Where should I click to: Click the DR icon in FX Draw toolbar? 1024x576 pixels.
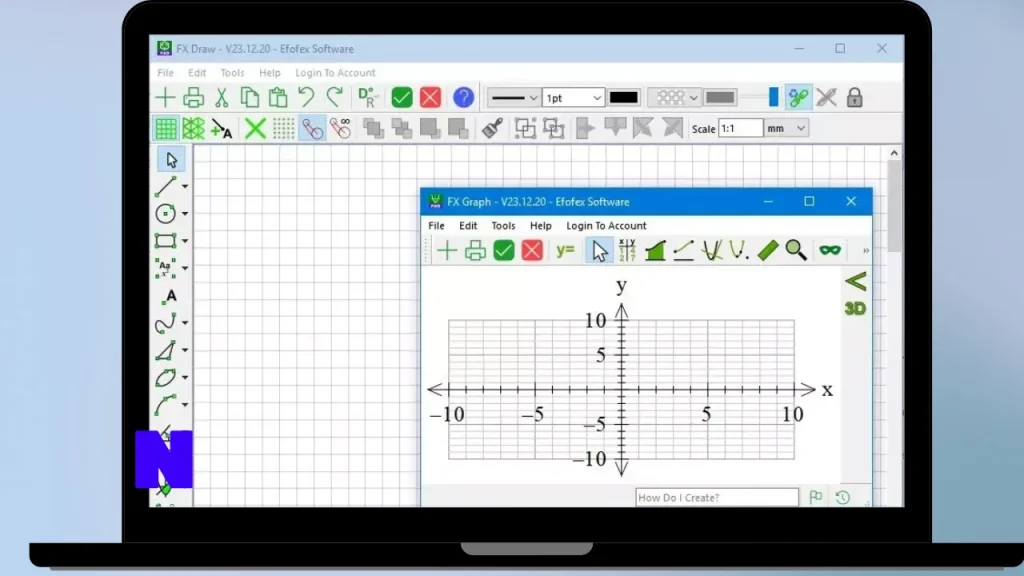click(x=368, y=97)
